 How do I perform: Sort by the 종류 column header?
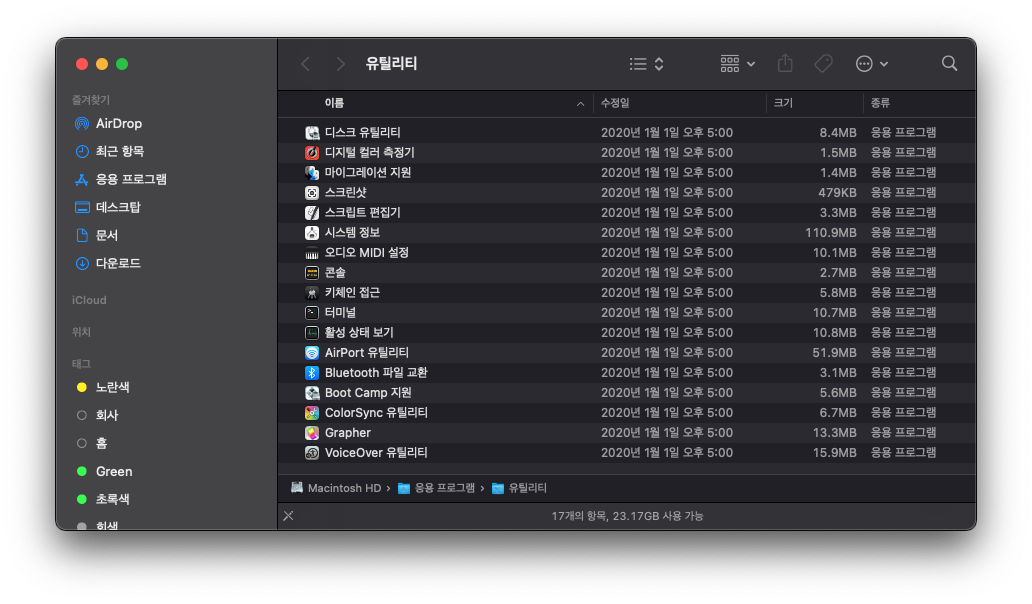tap(880, 103)
